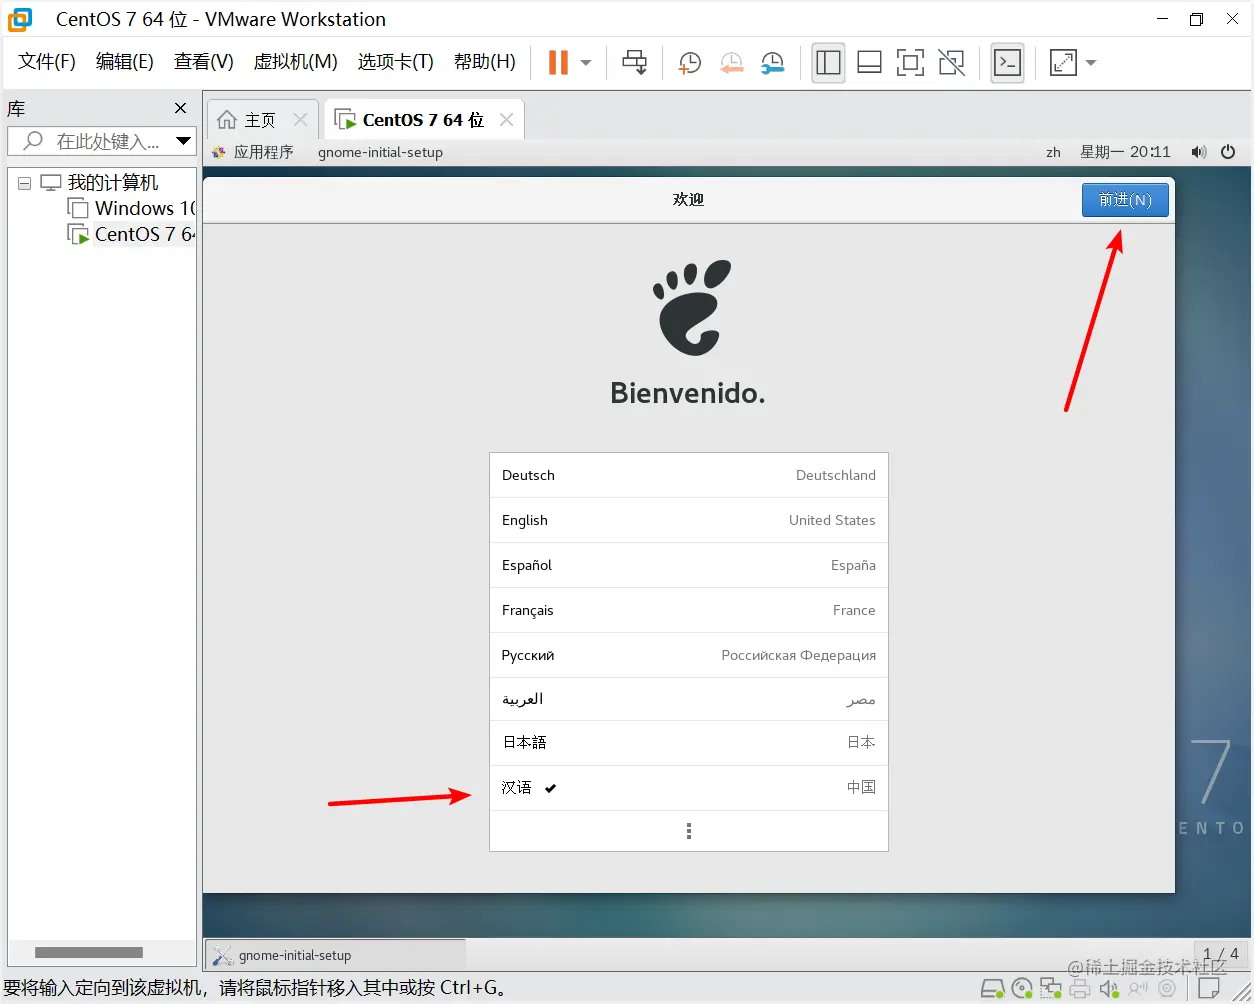1254x1004 pixels.
Task: Click gnome-initial-setup taskbar window button
Action: coord(335,955)
